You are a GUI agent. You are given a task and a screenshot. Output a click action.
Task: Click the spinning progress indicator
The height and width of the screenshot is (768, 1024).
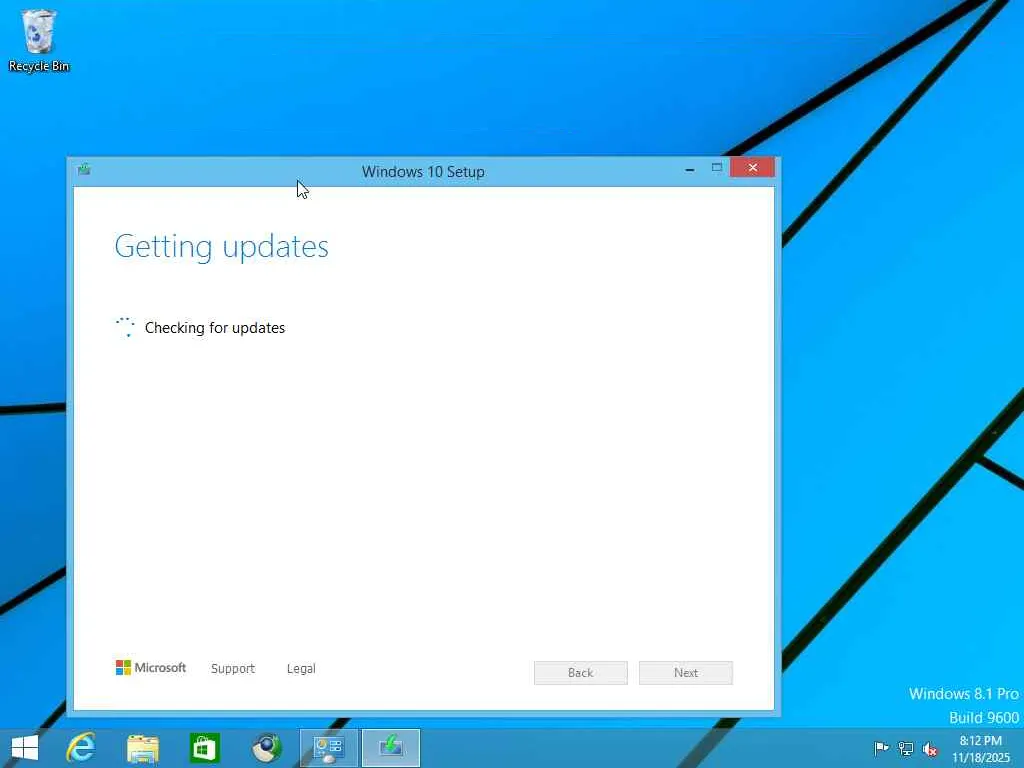[x=125, y=327]
